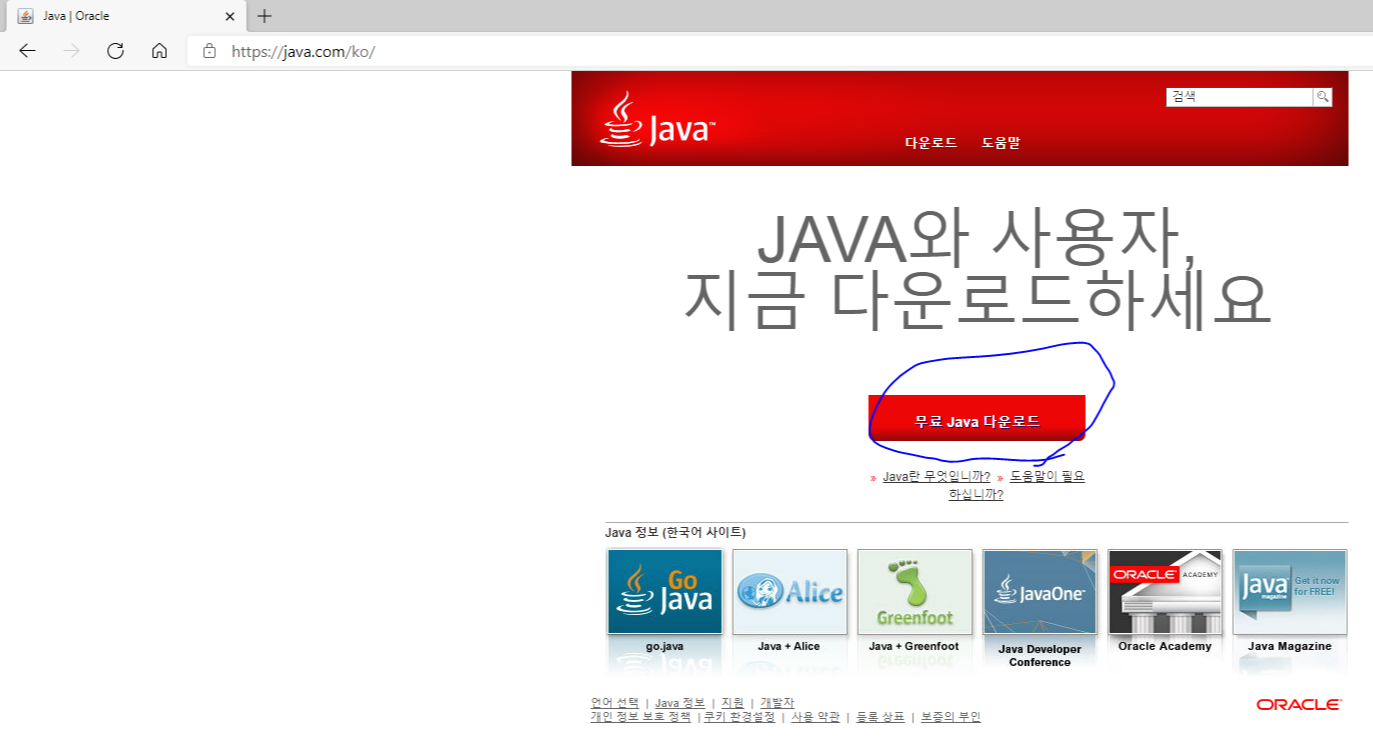The width and height of the screenshot is (1373, 741).
Task: Click the Java + Alice caption text
Action: (789, 646)
